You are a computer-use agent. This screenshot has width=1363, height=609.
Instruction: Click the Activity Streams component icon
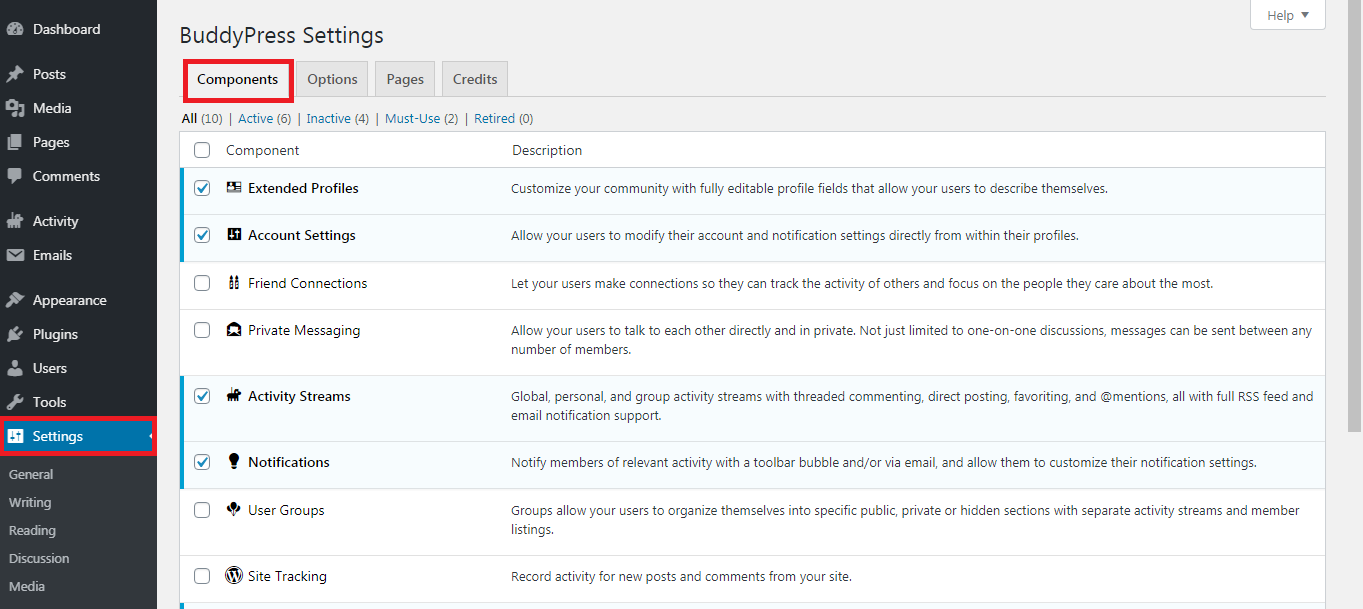click(234, 396)
